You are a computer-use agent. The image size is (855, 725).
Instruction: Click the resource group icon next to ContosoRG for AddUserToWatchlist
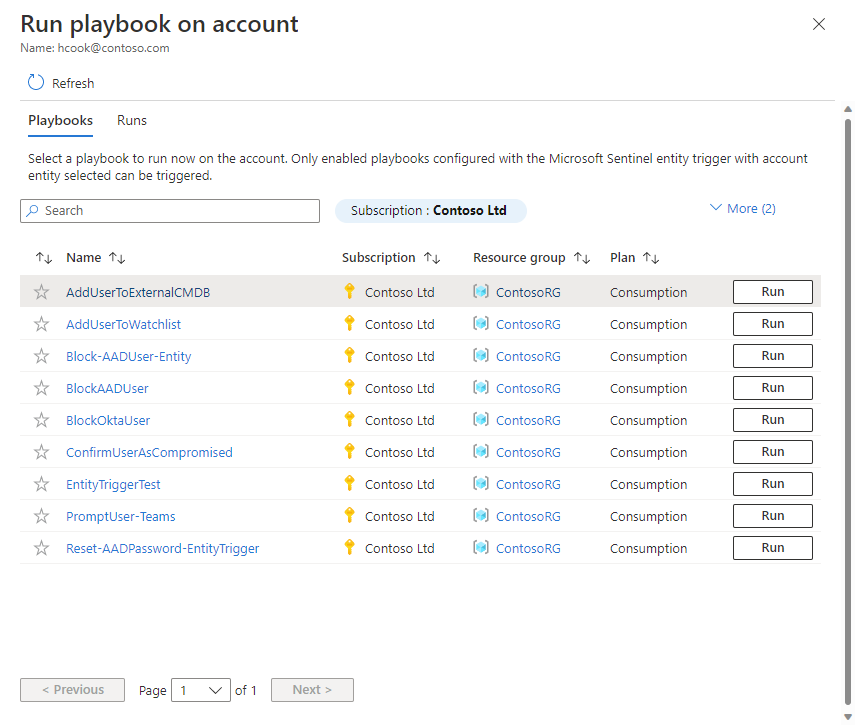click(x=482, y=323)
